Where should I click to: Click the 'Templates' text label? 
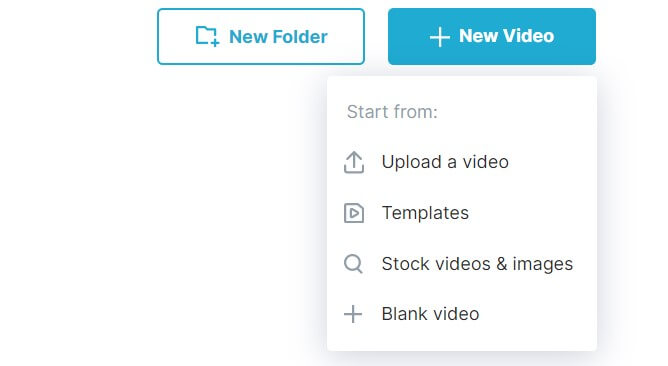[x=425, y=213]
